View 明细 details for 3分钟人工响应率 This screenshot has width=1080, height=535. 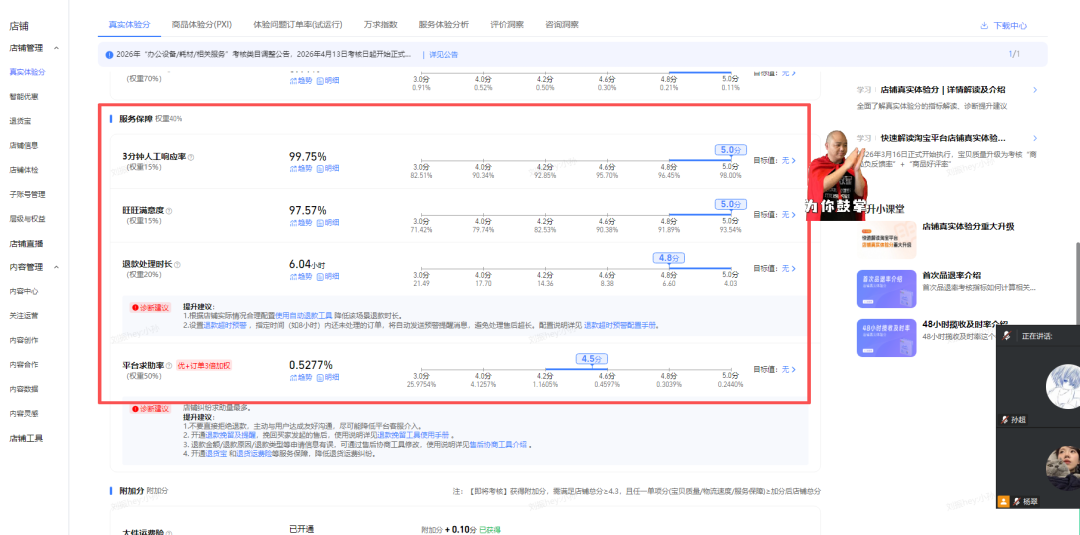pos(328,168)
